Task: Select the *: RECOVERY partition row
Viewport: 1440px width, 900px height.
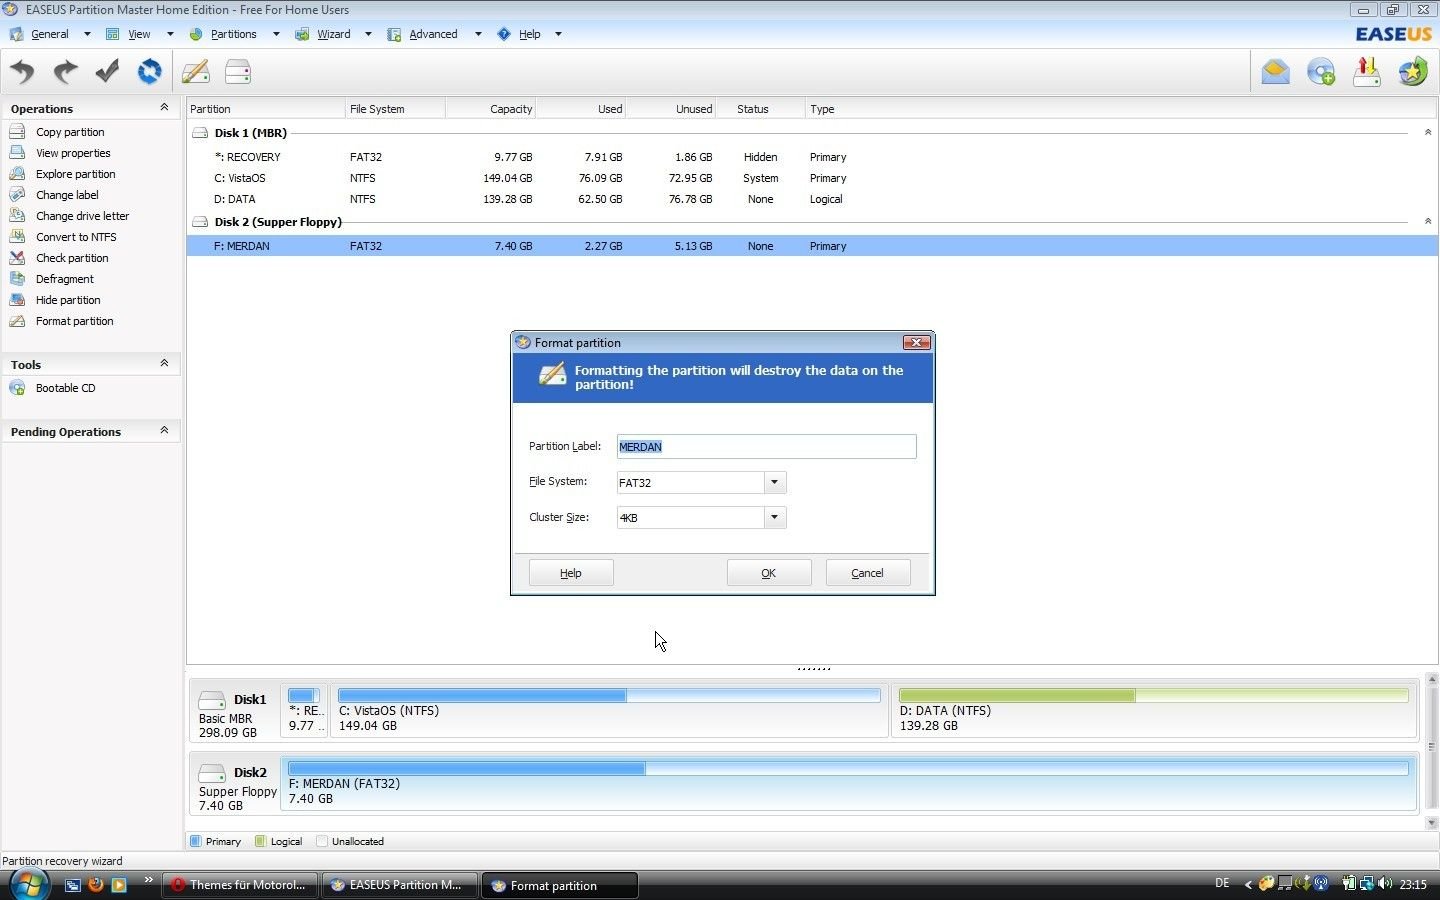Action: [812, 157]
